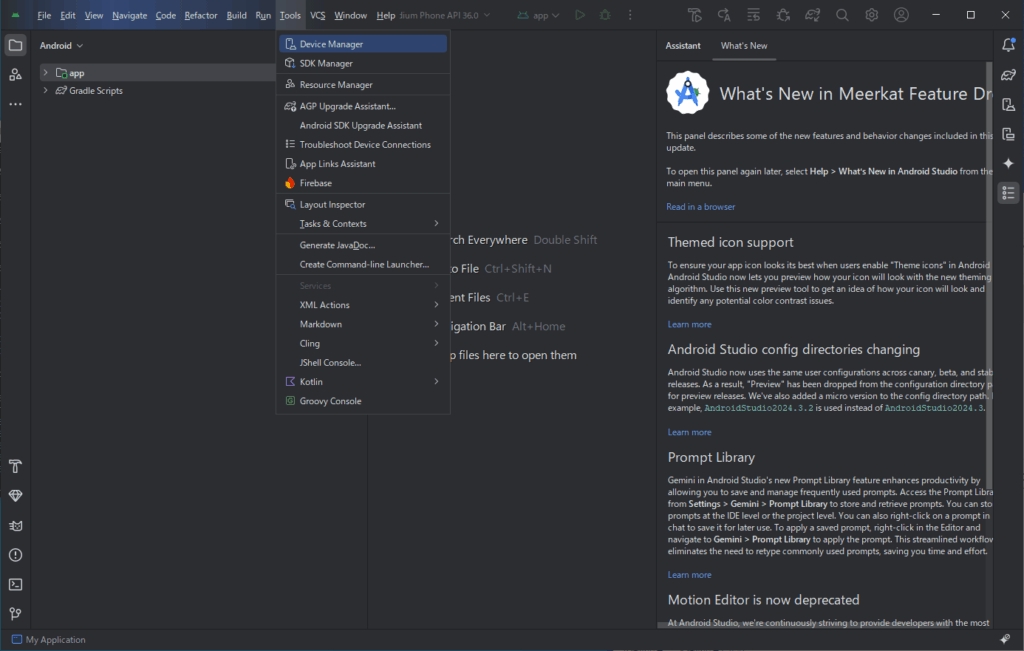Click the Debug app bug icon
1024x651 pixels.
605,15
